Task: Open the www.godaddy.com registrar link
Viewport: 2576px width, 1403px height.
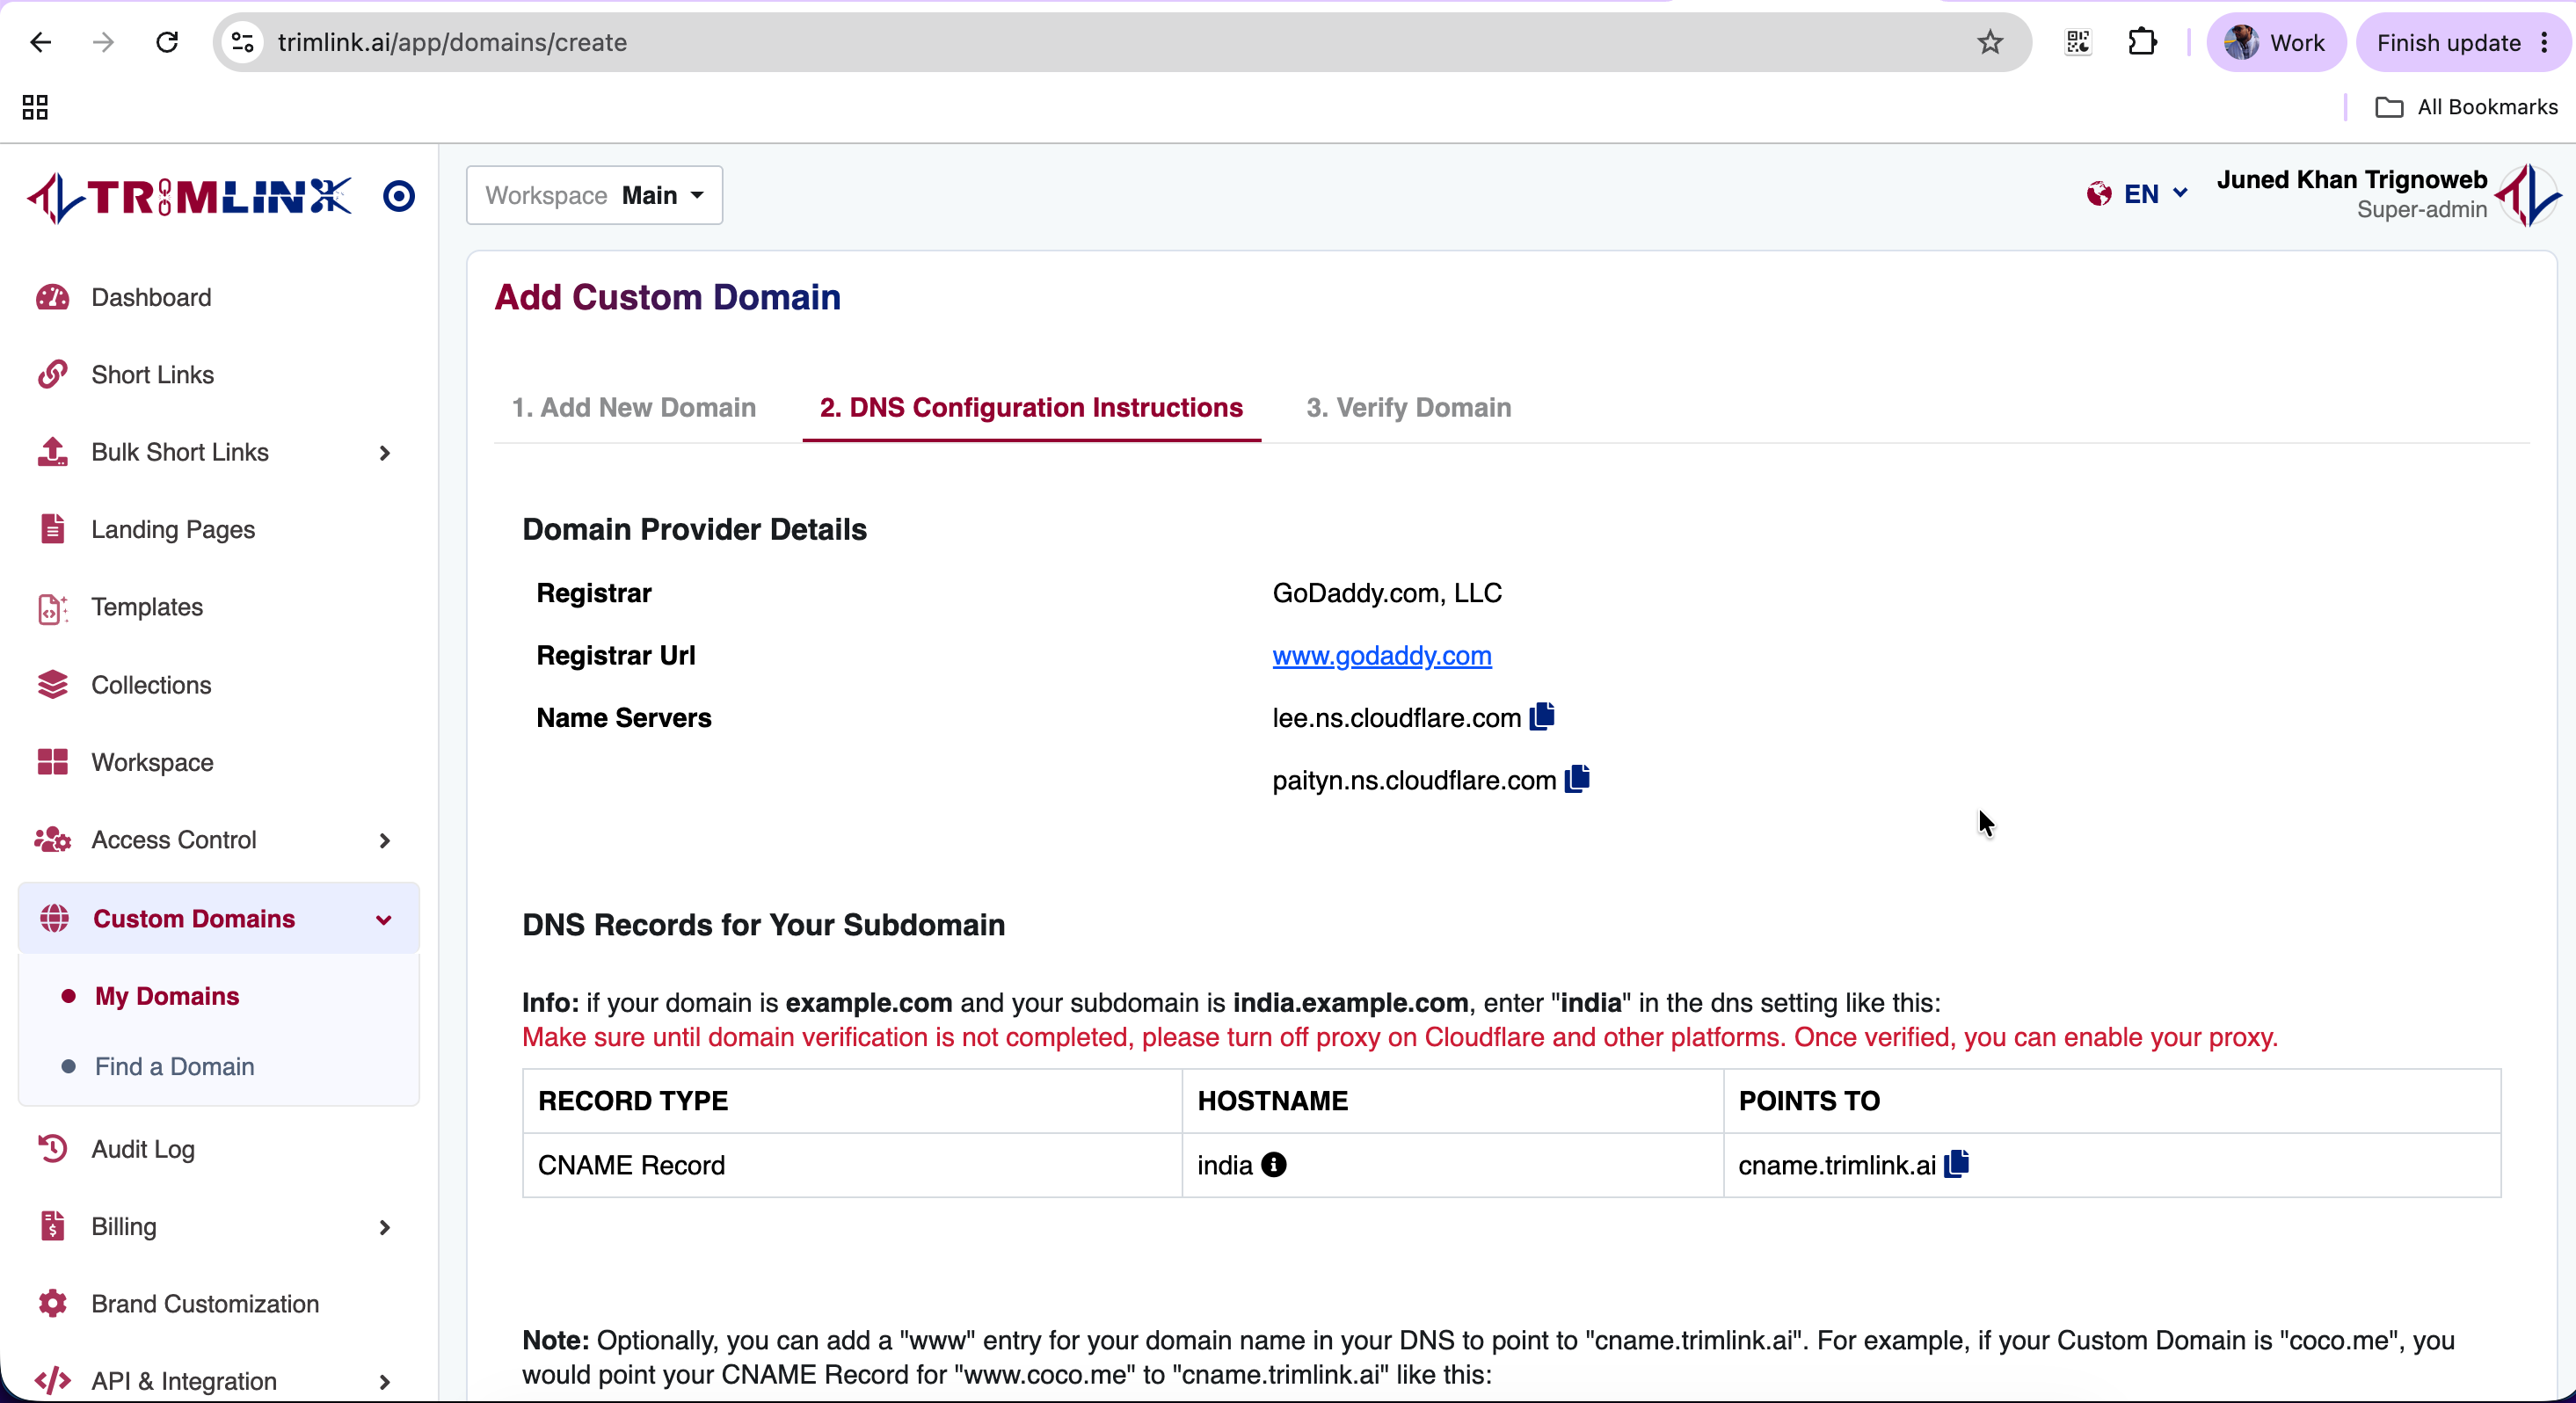Action: click(x=1381, y=656)
